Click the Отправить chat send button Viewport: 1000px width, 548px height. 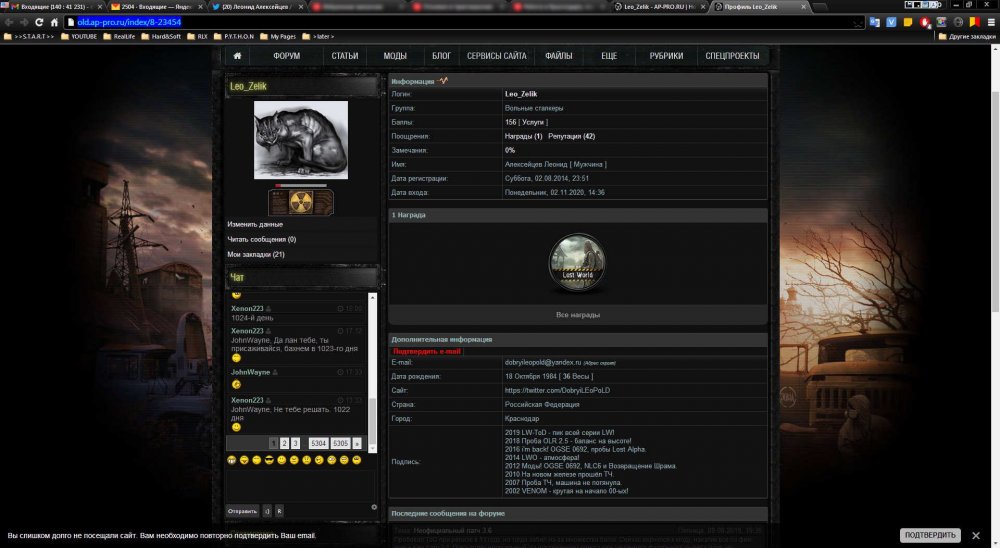pos(243,511)
